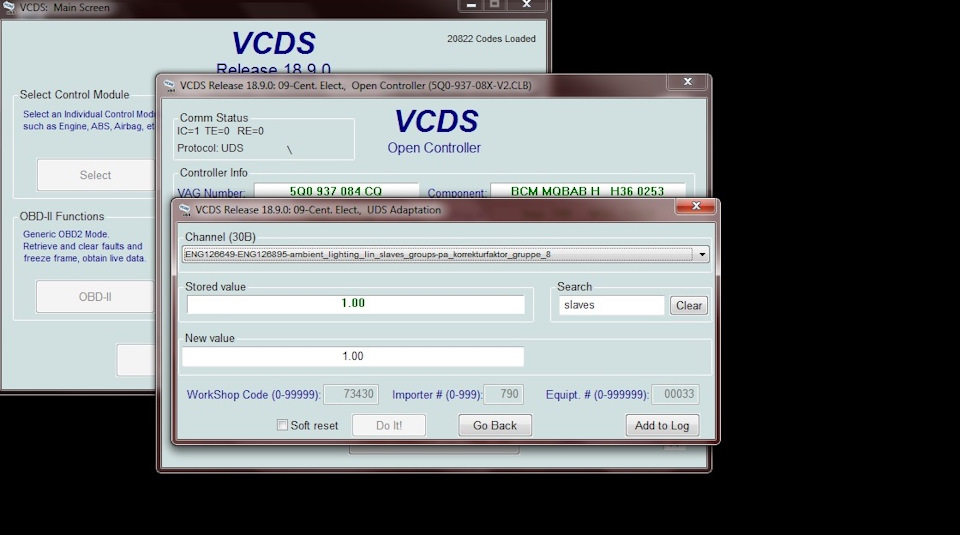Click the New value input field
Screen dimensions: 960x535
point(353,356)
